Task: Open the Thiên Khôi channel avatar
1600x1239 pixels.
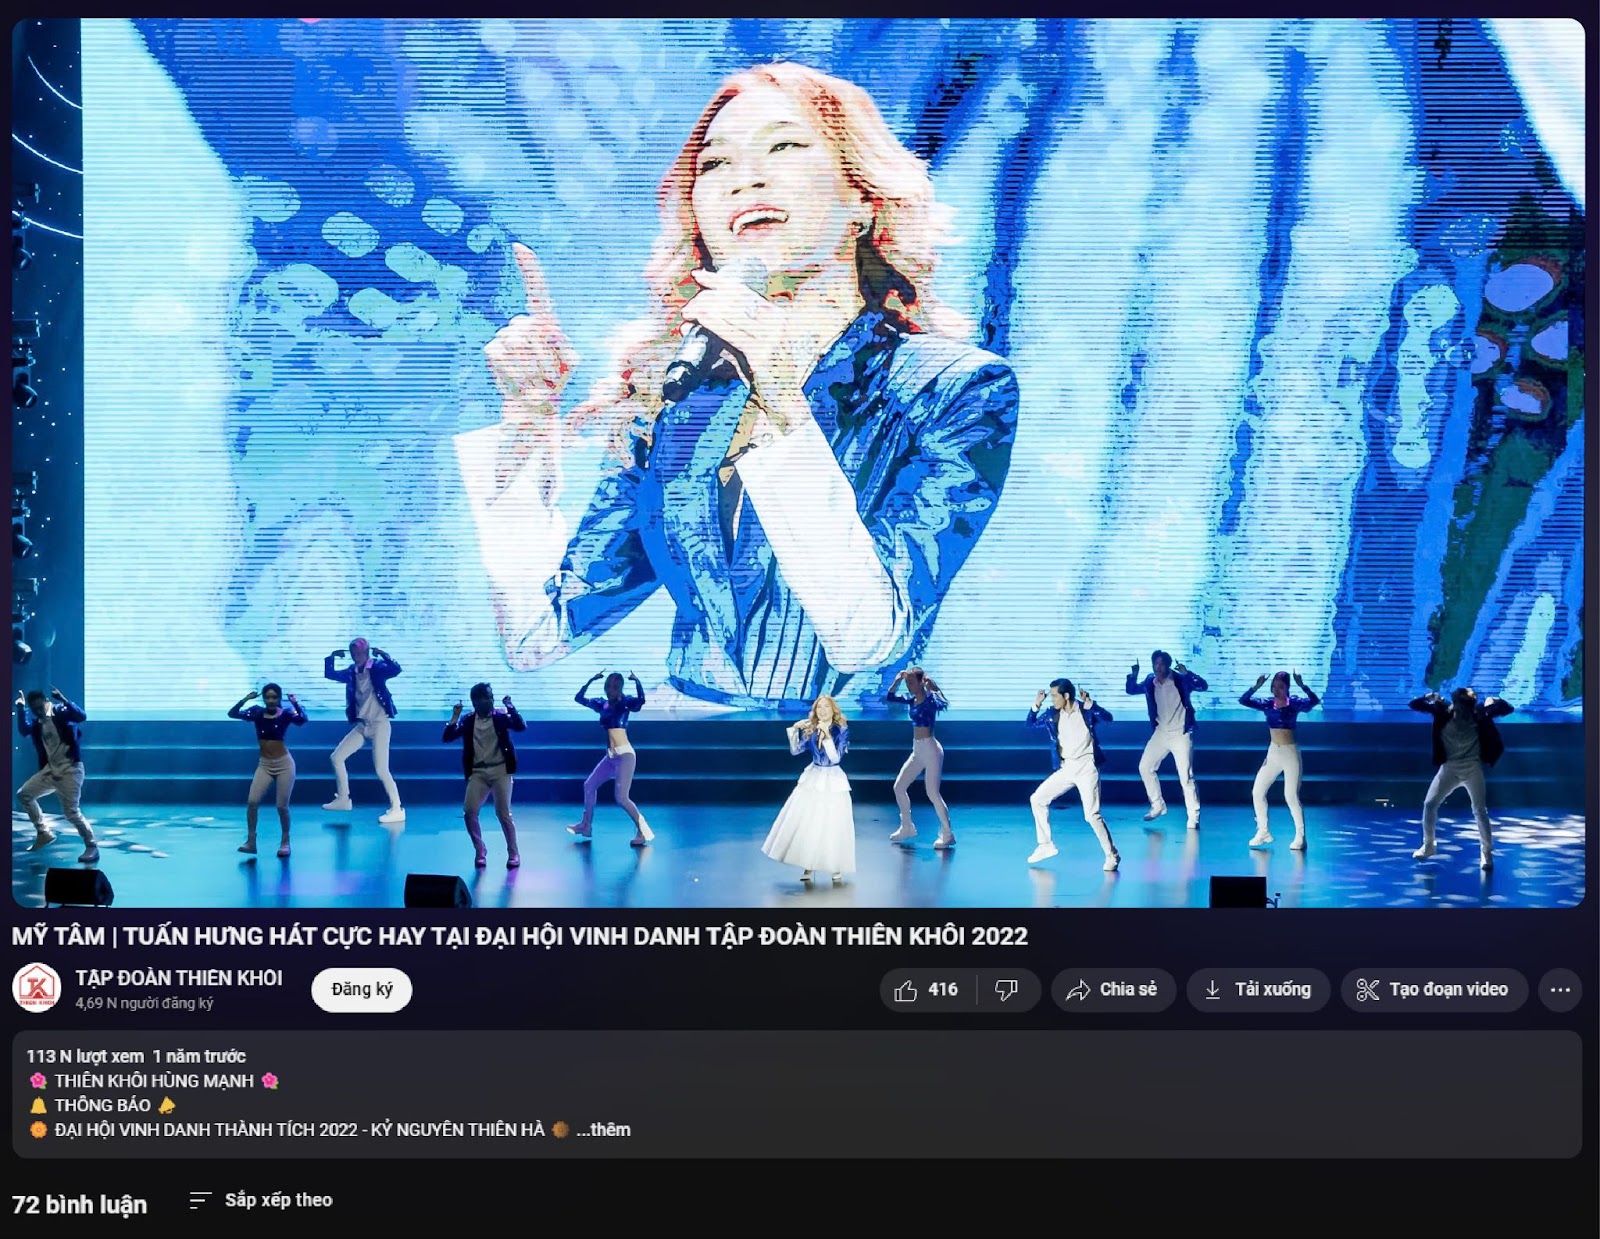Action: tap(37, 988)
